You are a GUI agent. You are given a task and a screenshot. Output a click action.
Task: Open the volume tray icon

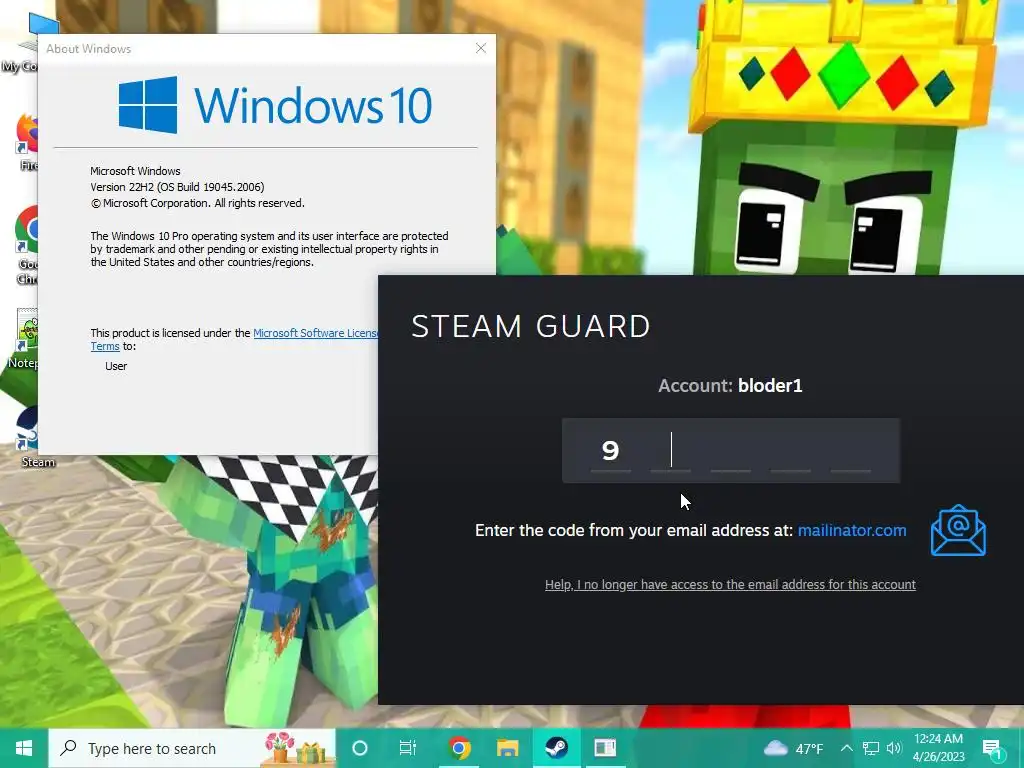[894, 748]
